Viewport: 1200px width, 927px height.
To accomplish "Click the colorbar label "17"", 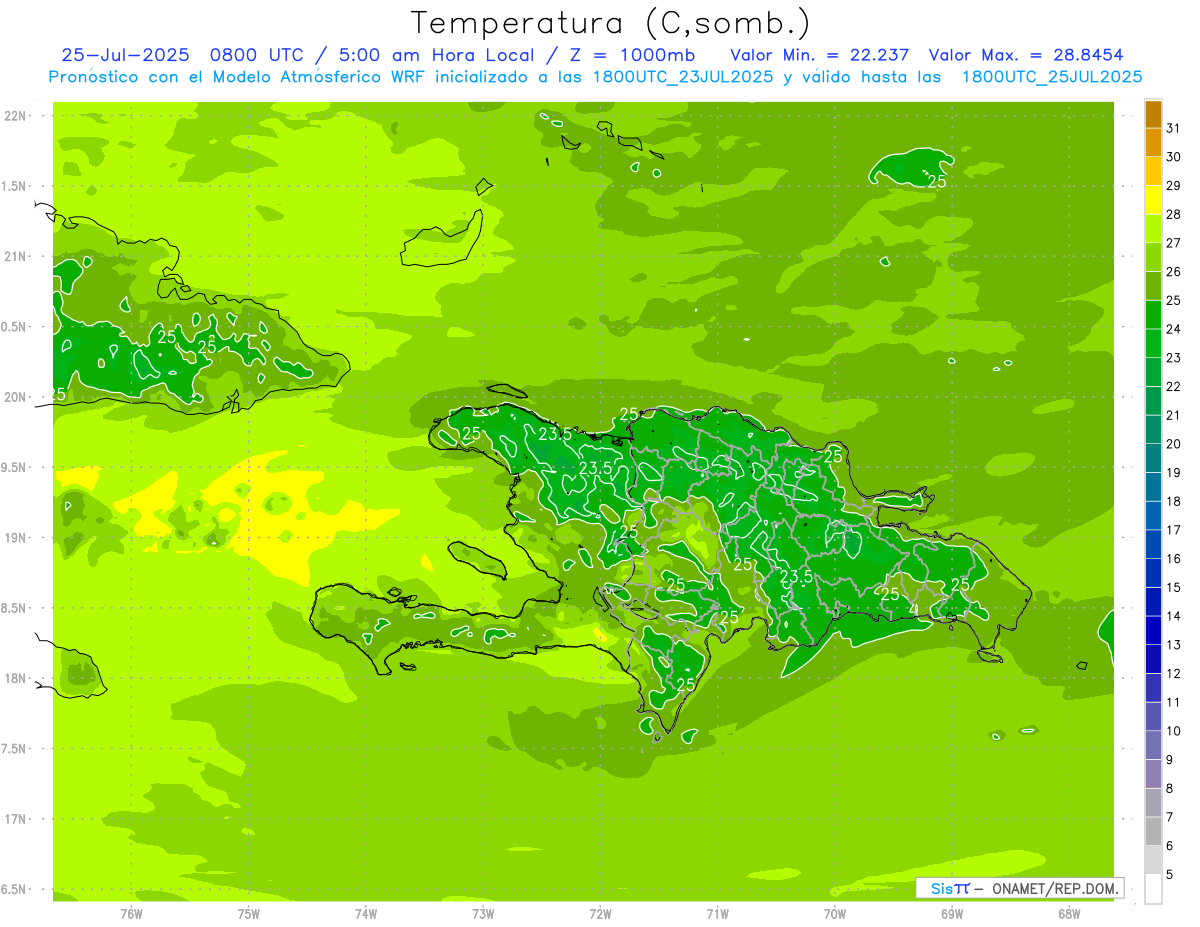I will (x=1173, y=530).
